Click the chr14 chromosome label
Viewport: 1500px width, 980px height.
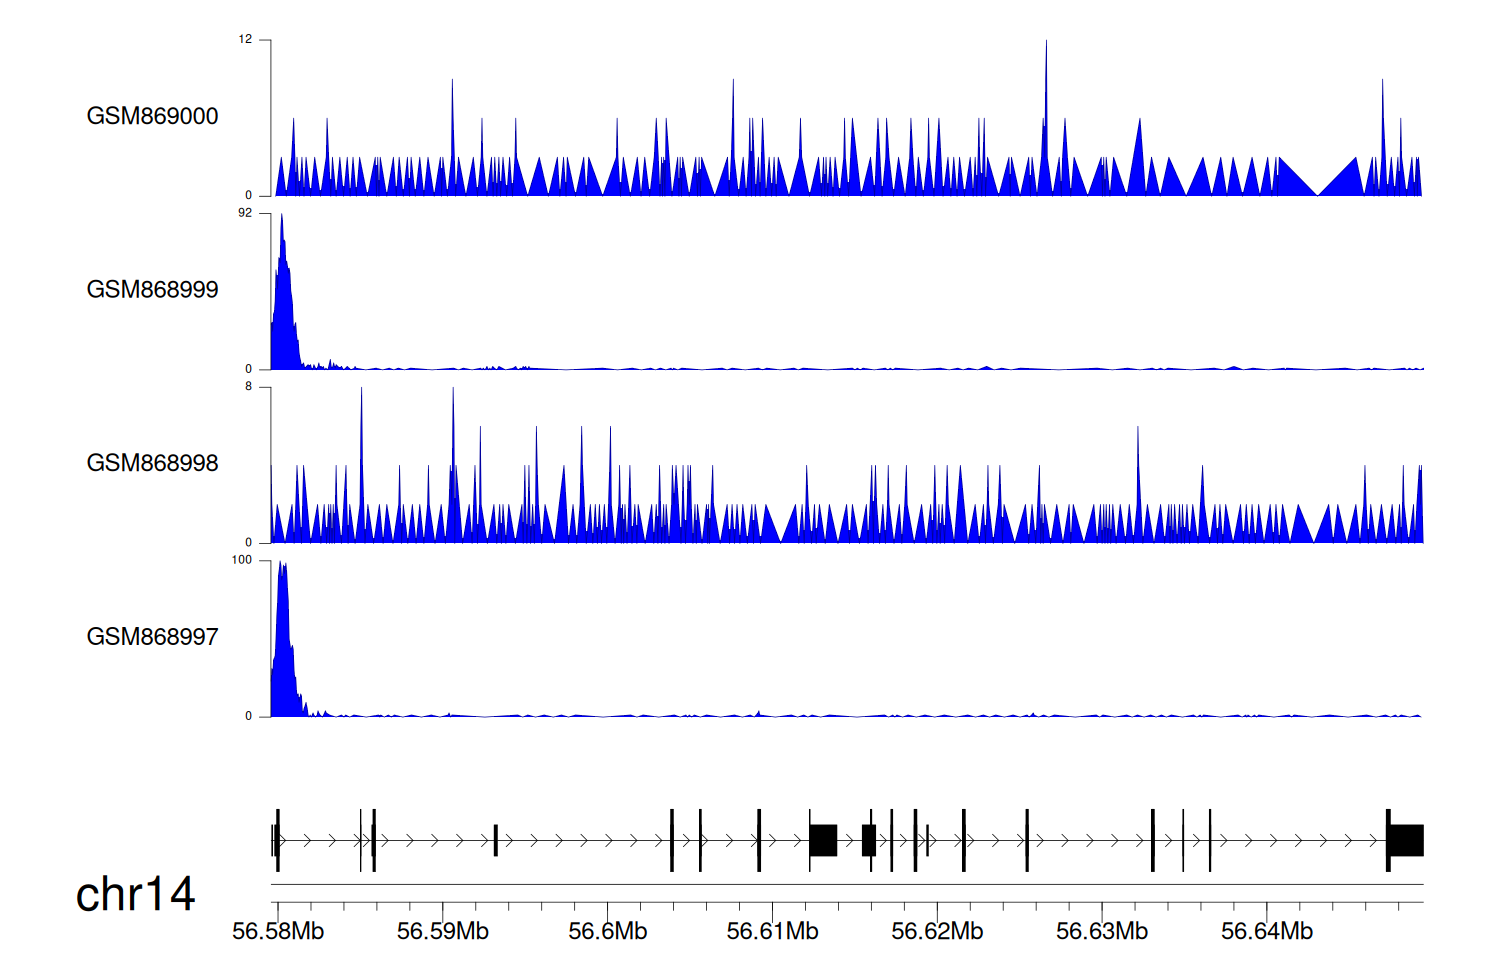pyautogui.click(x=135, y=894)
